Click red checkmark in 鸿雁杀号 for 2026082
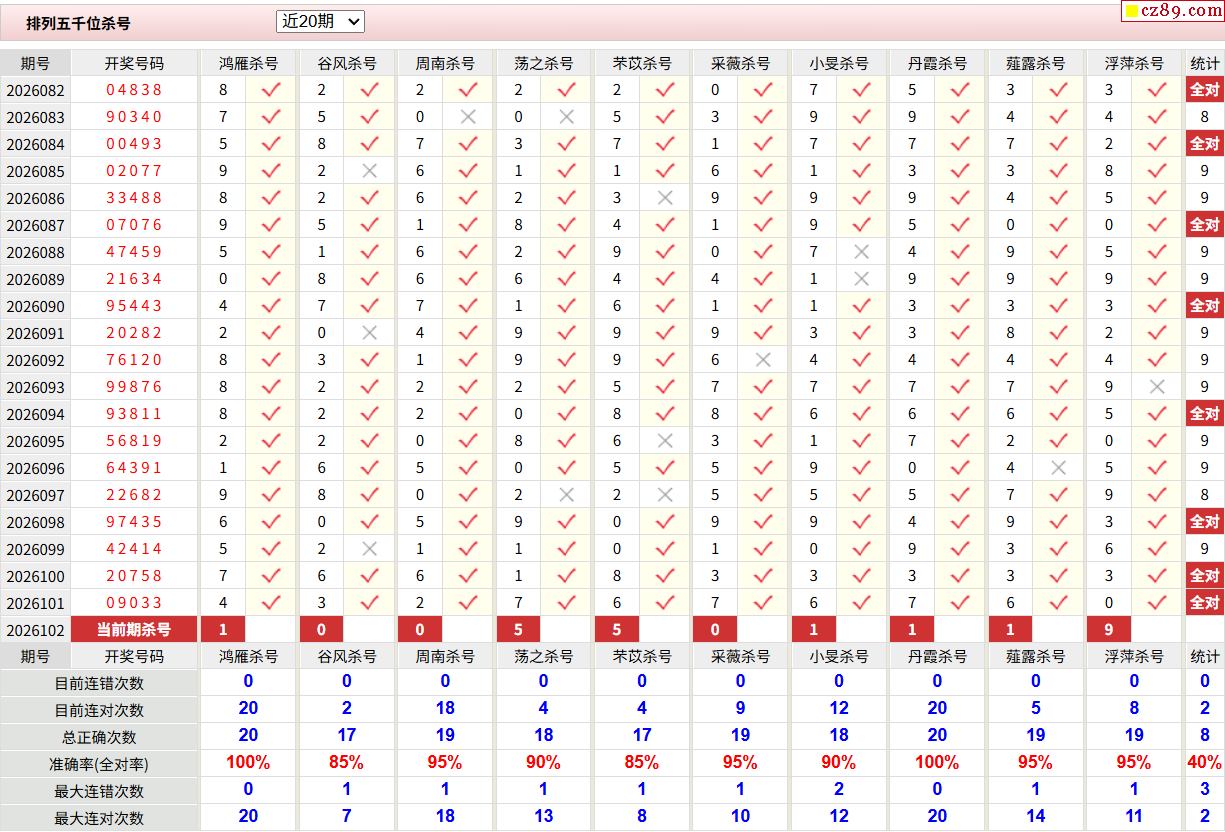The image size is (1225, 832). (271, 90)
